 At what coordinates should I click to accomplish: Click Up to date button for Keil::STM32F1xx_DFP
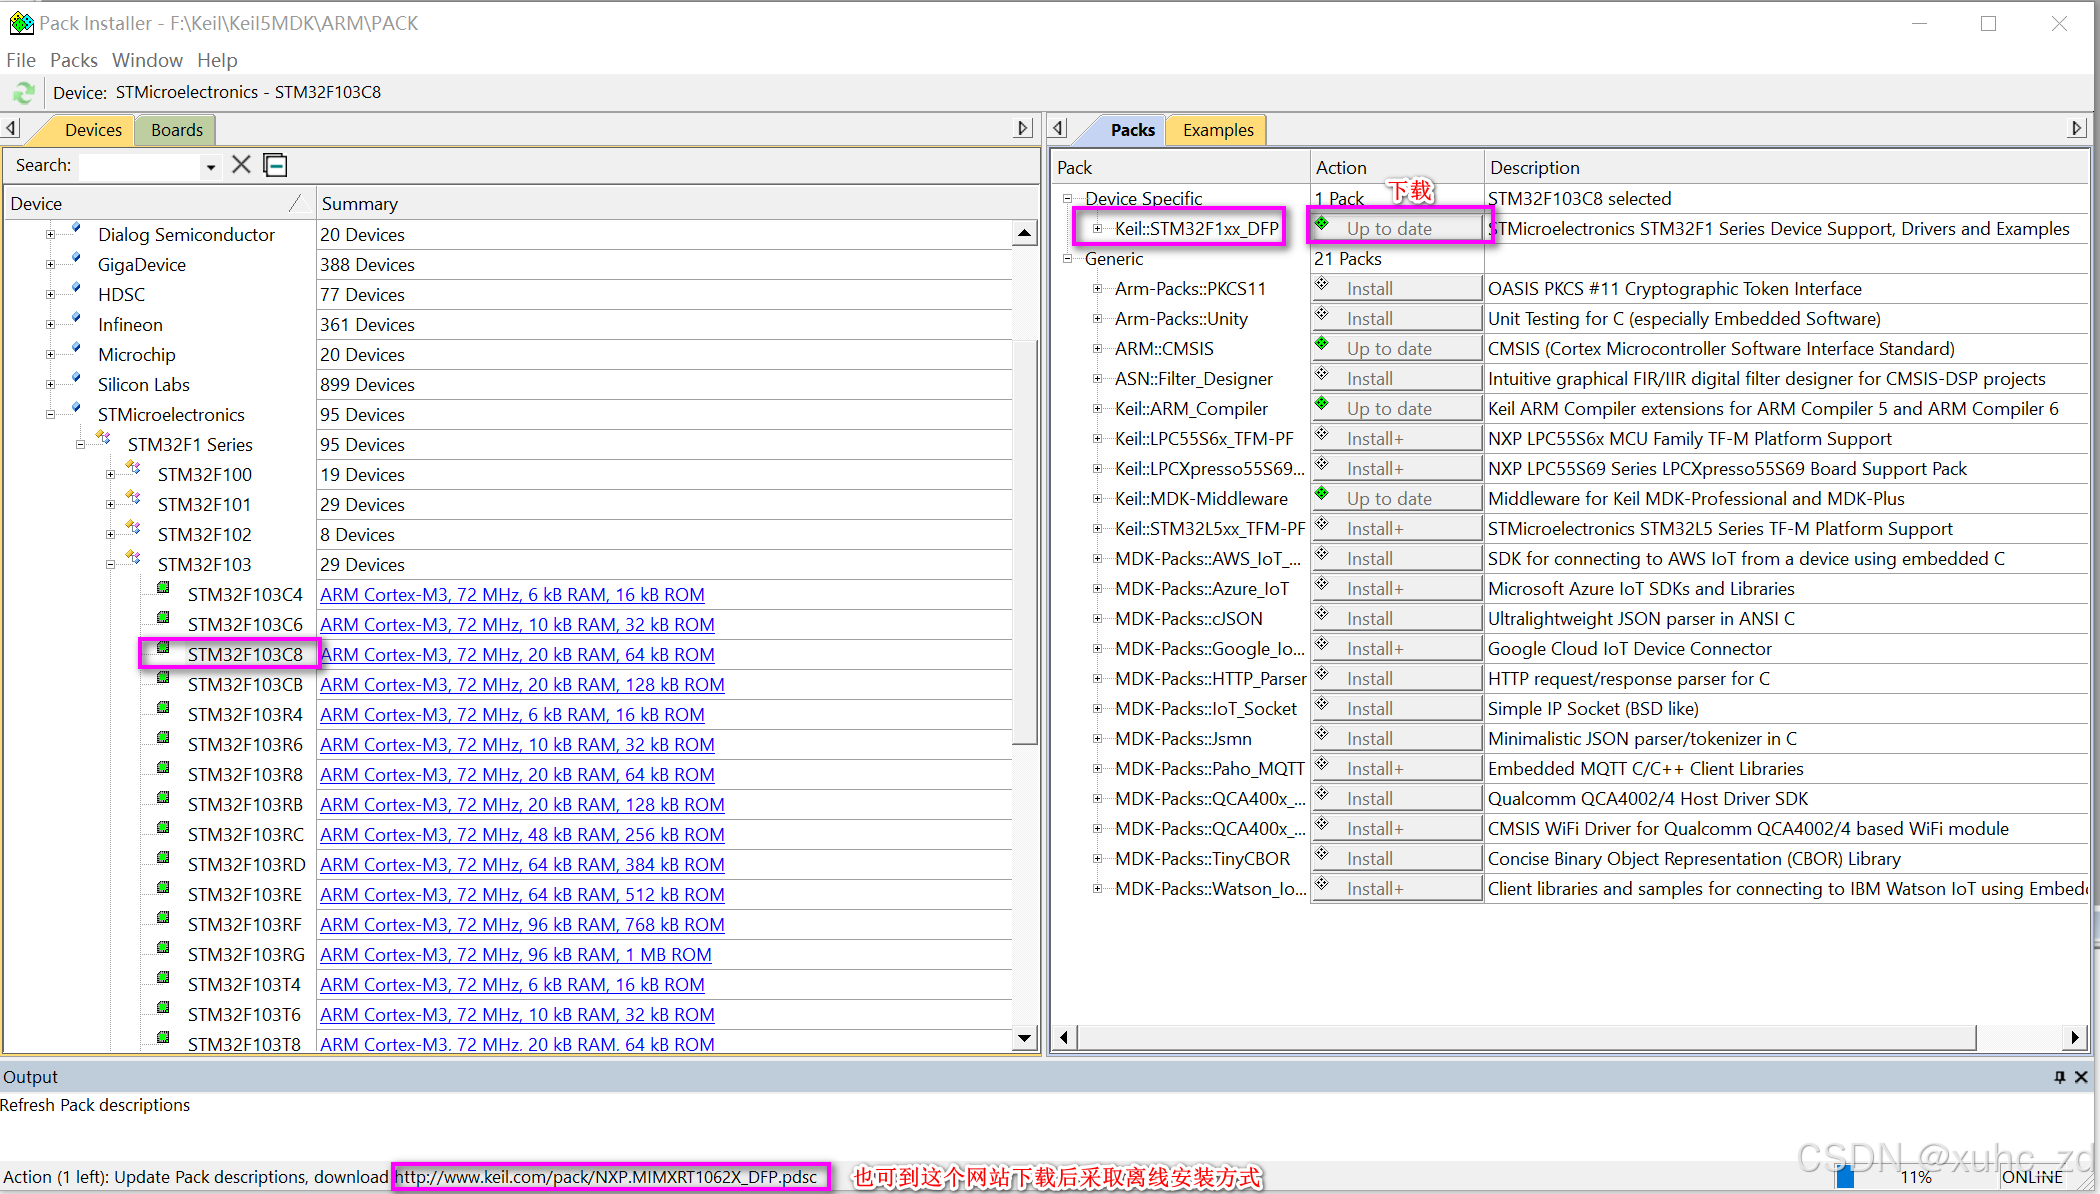[x=1397, y=229]
